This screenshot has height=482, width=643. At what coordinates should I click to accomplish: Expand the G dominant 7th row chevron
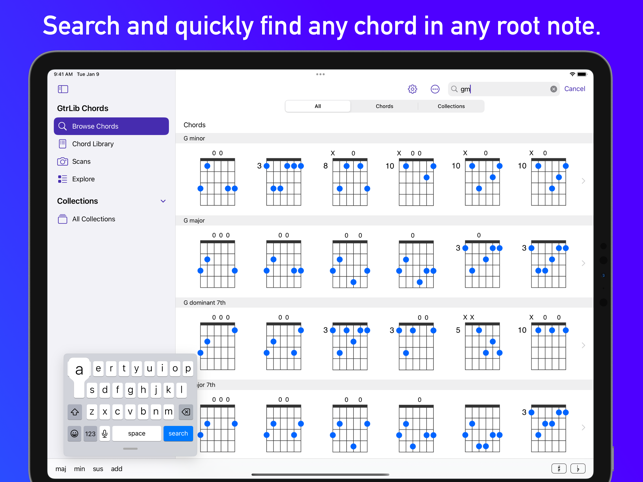point(583,345)
